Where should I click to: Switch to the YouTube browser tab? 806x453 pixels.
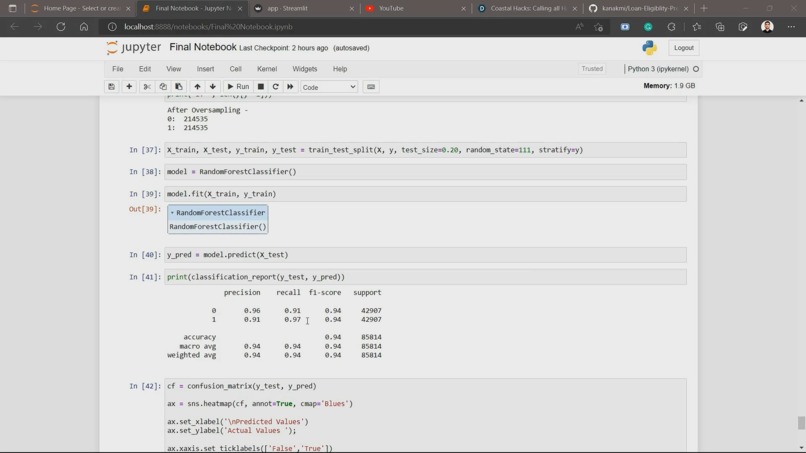[x=415, y=8]
